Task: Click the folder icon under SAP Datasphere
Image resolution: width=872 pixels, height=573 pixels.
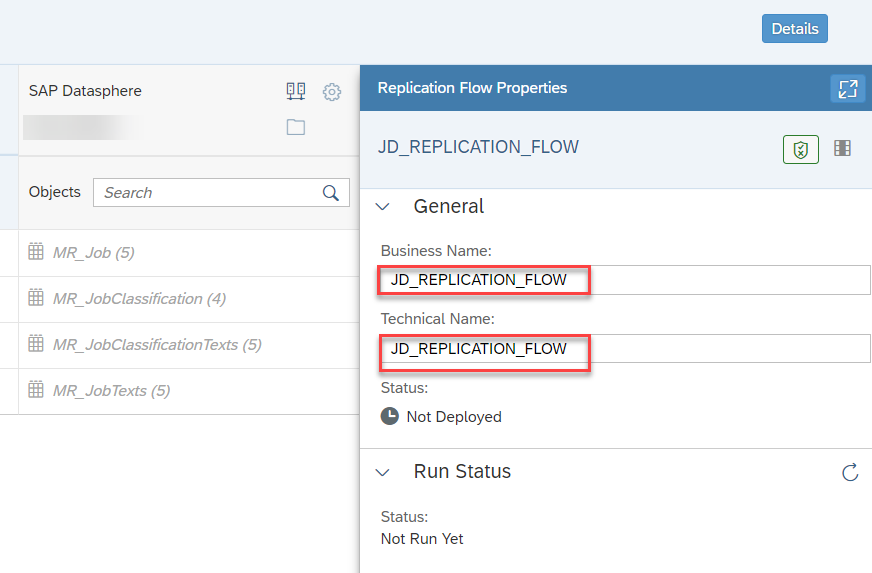Action: (296, 127)
